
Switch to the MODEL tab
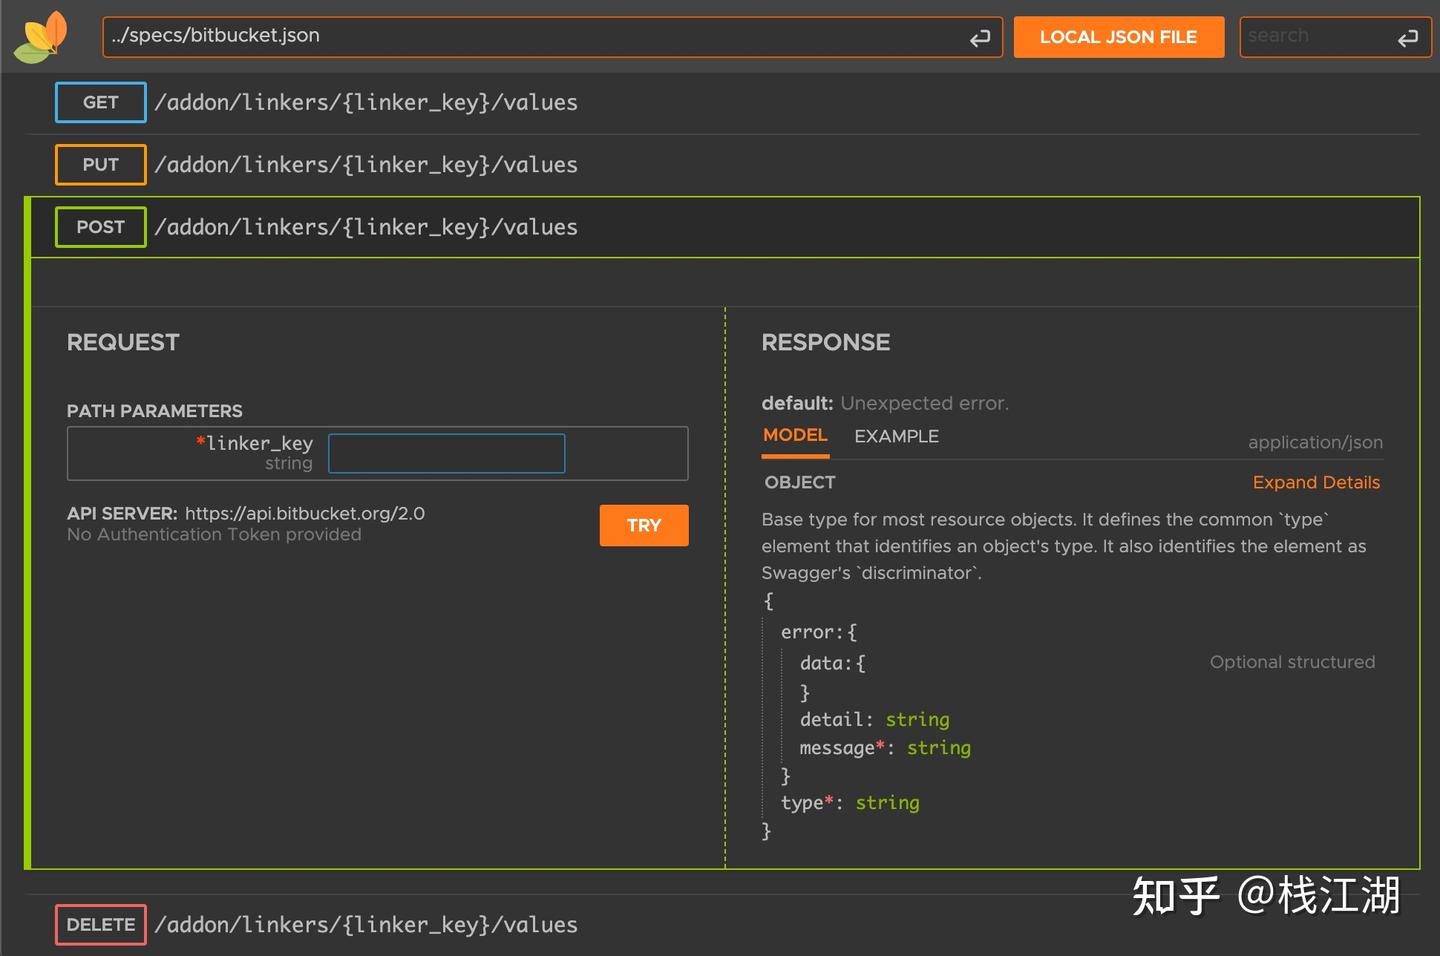pos(795,436)
